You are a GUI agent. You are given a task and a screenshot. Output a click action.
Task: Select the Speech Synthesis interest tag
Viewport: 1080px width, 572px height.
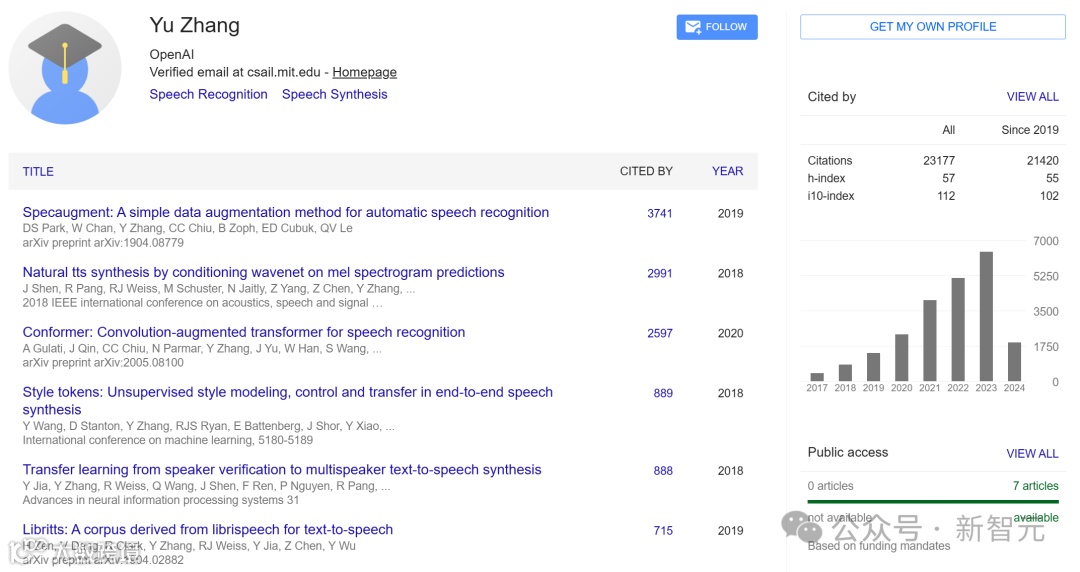point(334,94)
